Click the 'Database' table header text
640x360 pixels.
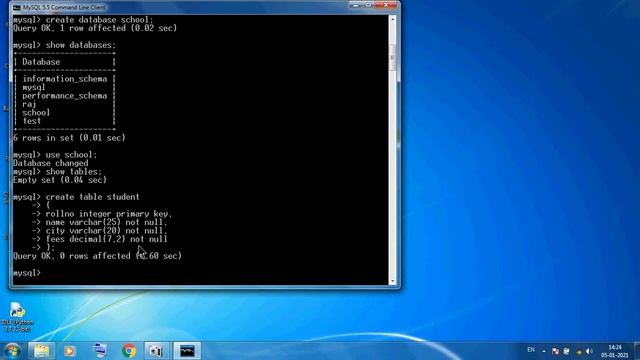(x=41, y=62)
